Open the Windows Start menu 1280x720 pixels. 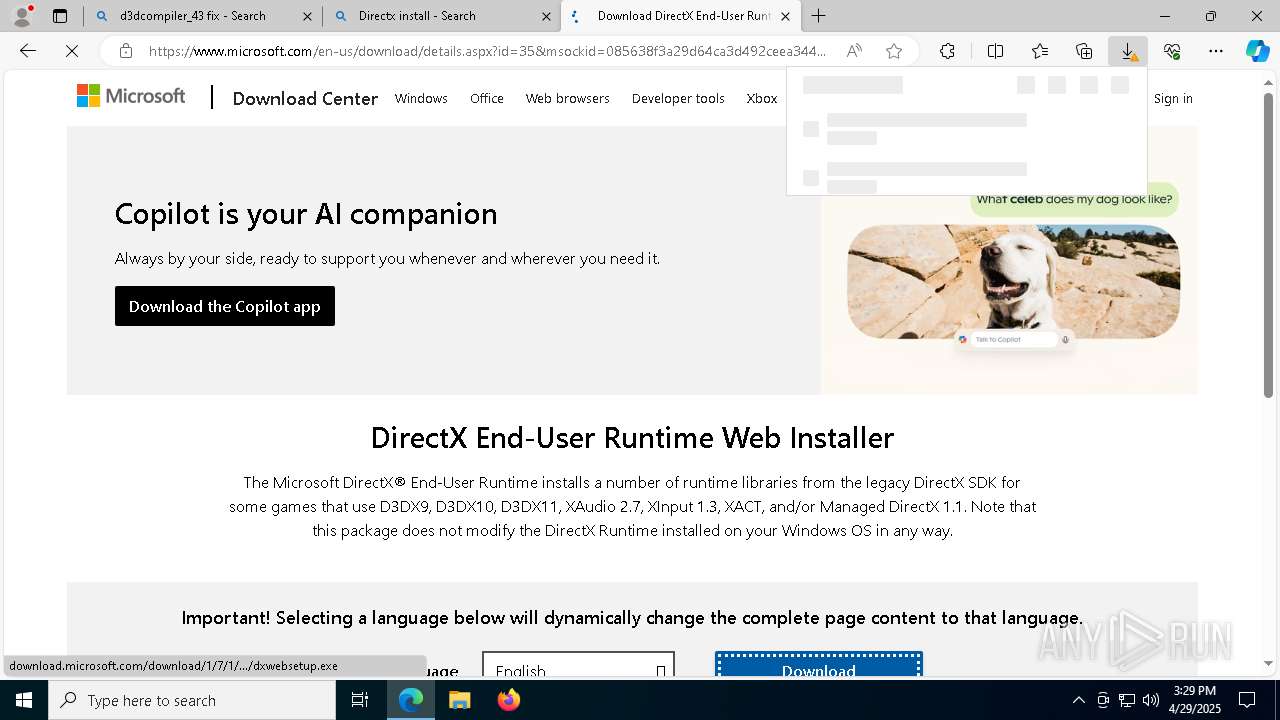(x=24, y=700)
